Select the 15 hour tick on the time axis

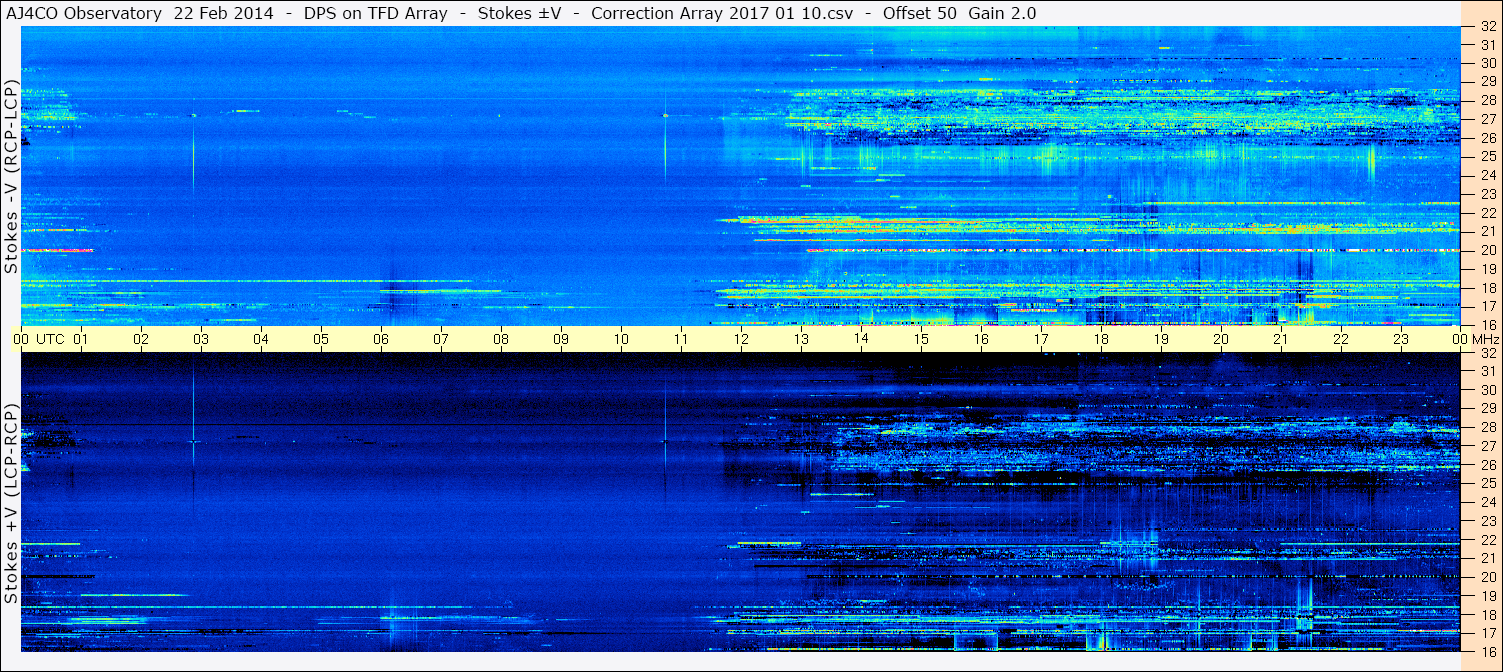pyautogui.click(x=921, y=339)
